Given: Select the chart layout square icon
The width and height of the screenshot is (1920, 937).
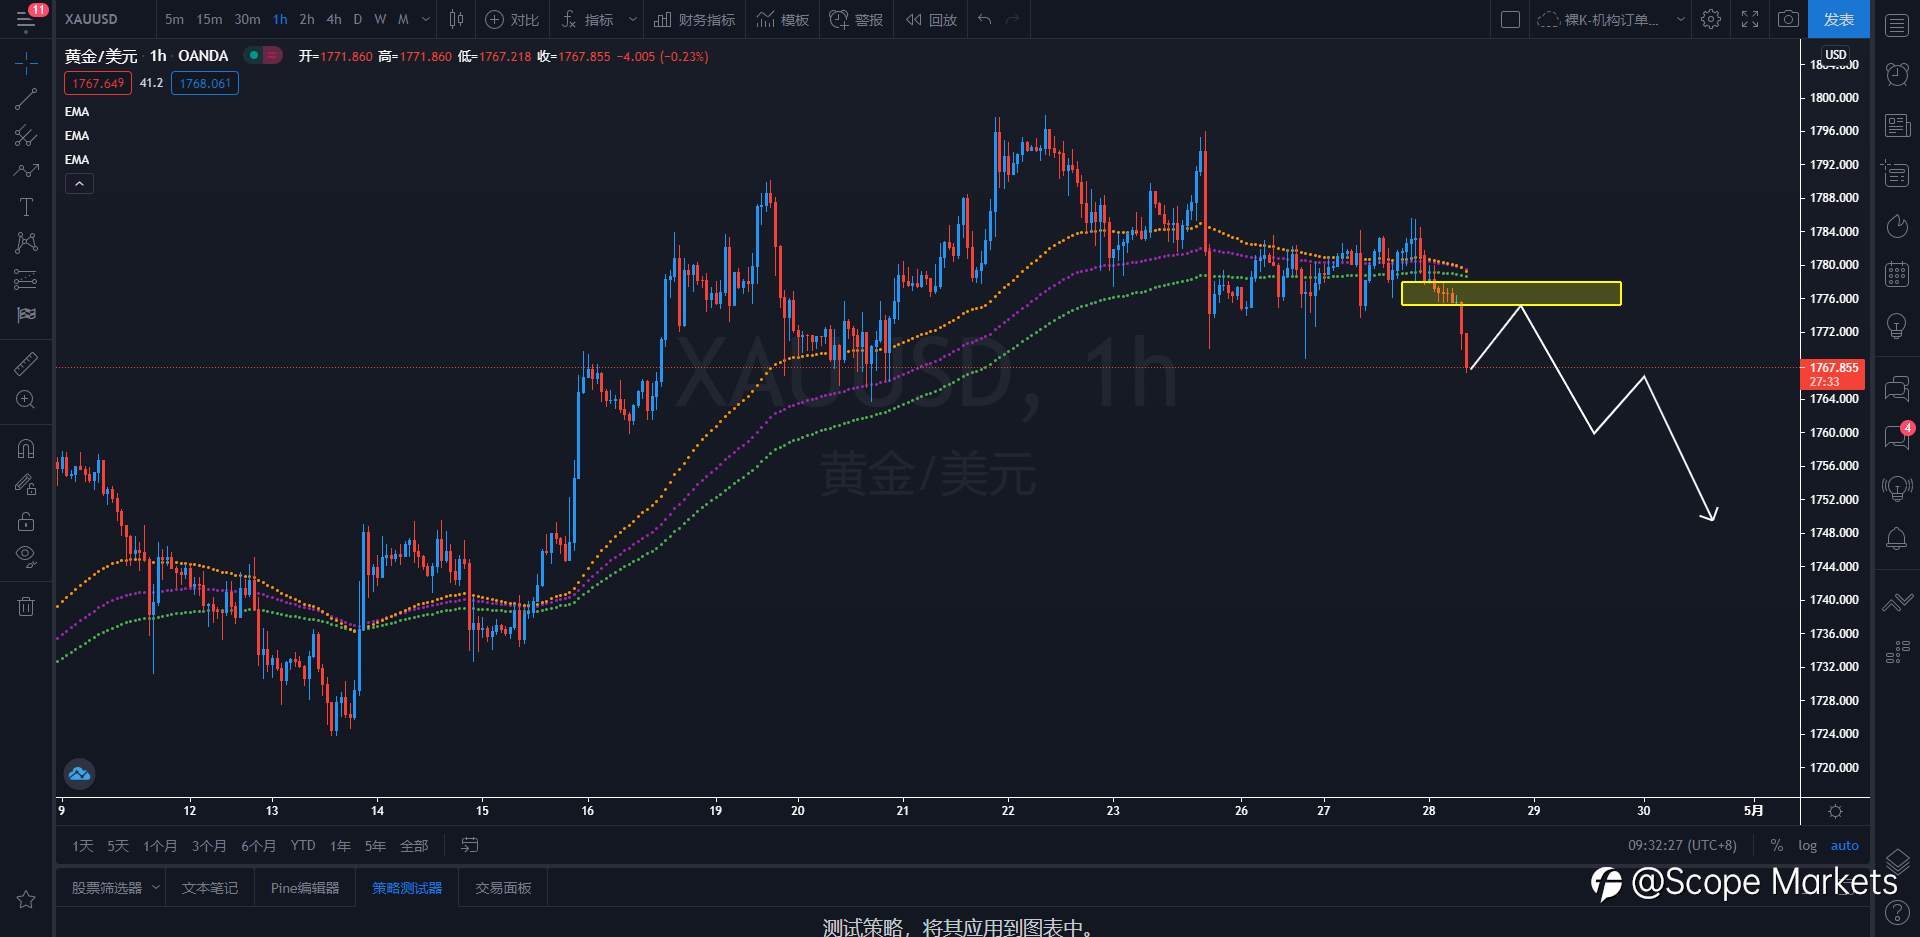Looking at the screenshot, I should point(1510,19).
